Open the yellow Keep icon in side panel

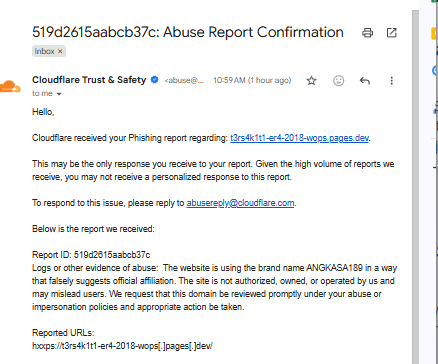[x=434, y=34]
